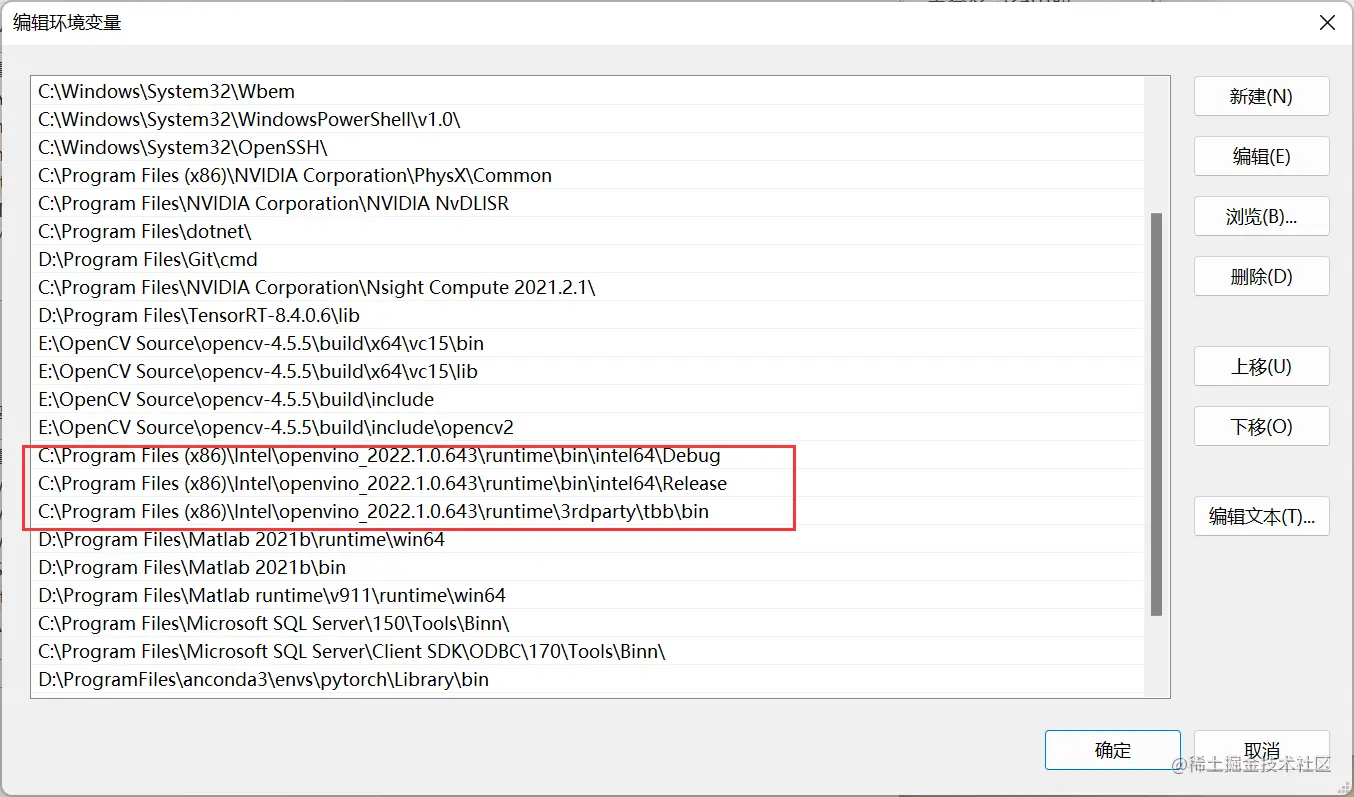
Task: Select the opencv-4.5.5 vc15\bin entry
Action: [x=587, y=343]
